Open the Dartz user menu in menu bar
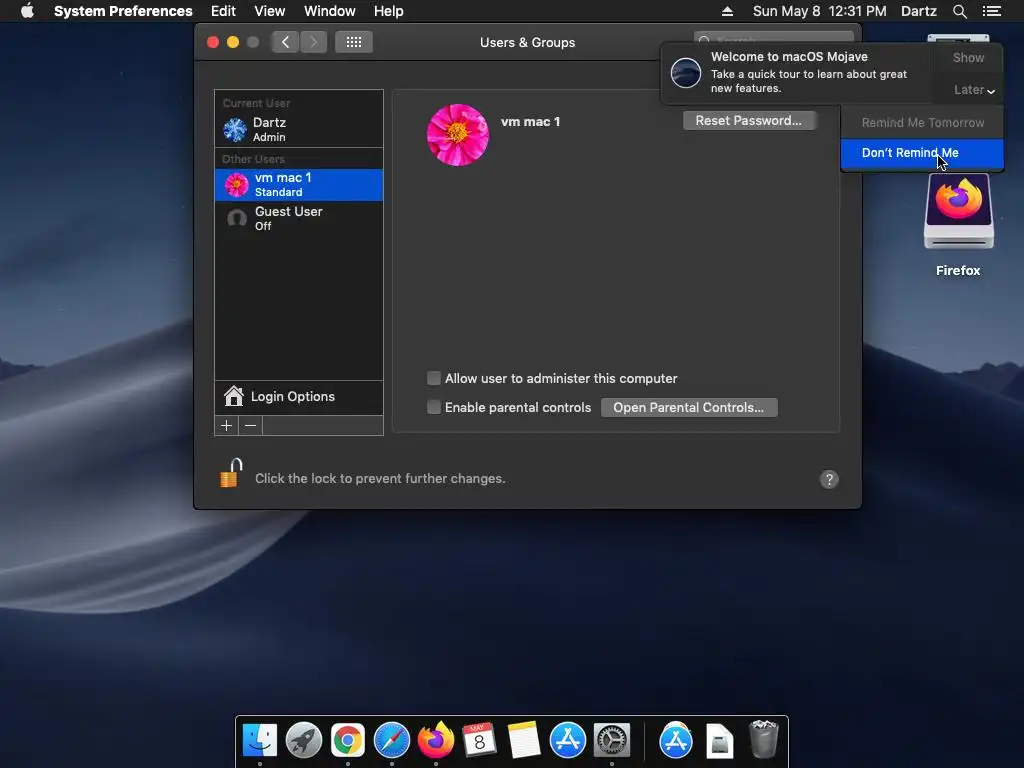Image resolution: width=1024 pixels, height=768 pixels. point(918,11)
